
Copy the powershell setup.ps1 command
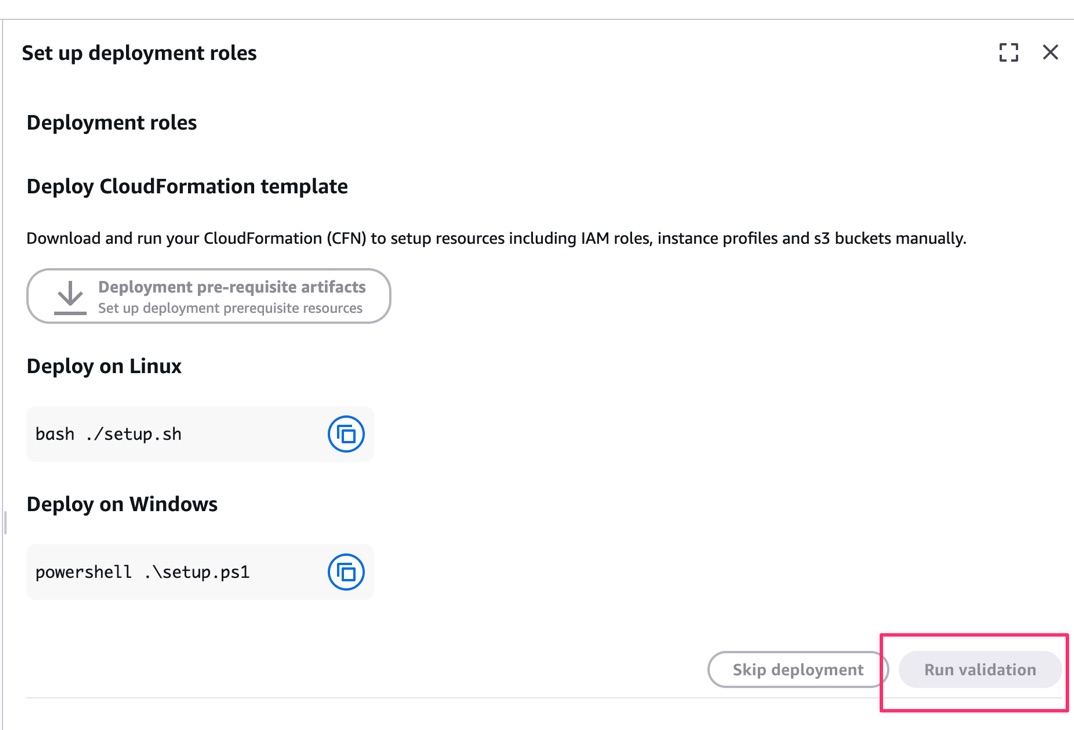(346, 572)
